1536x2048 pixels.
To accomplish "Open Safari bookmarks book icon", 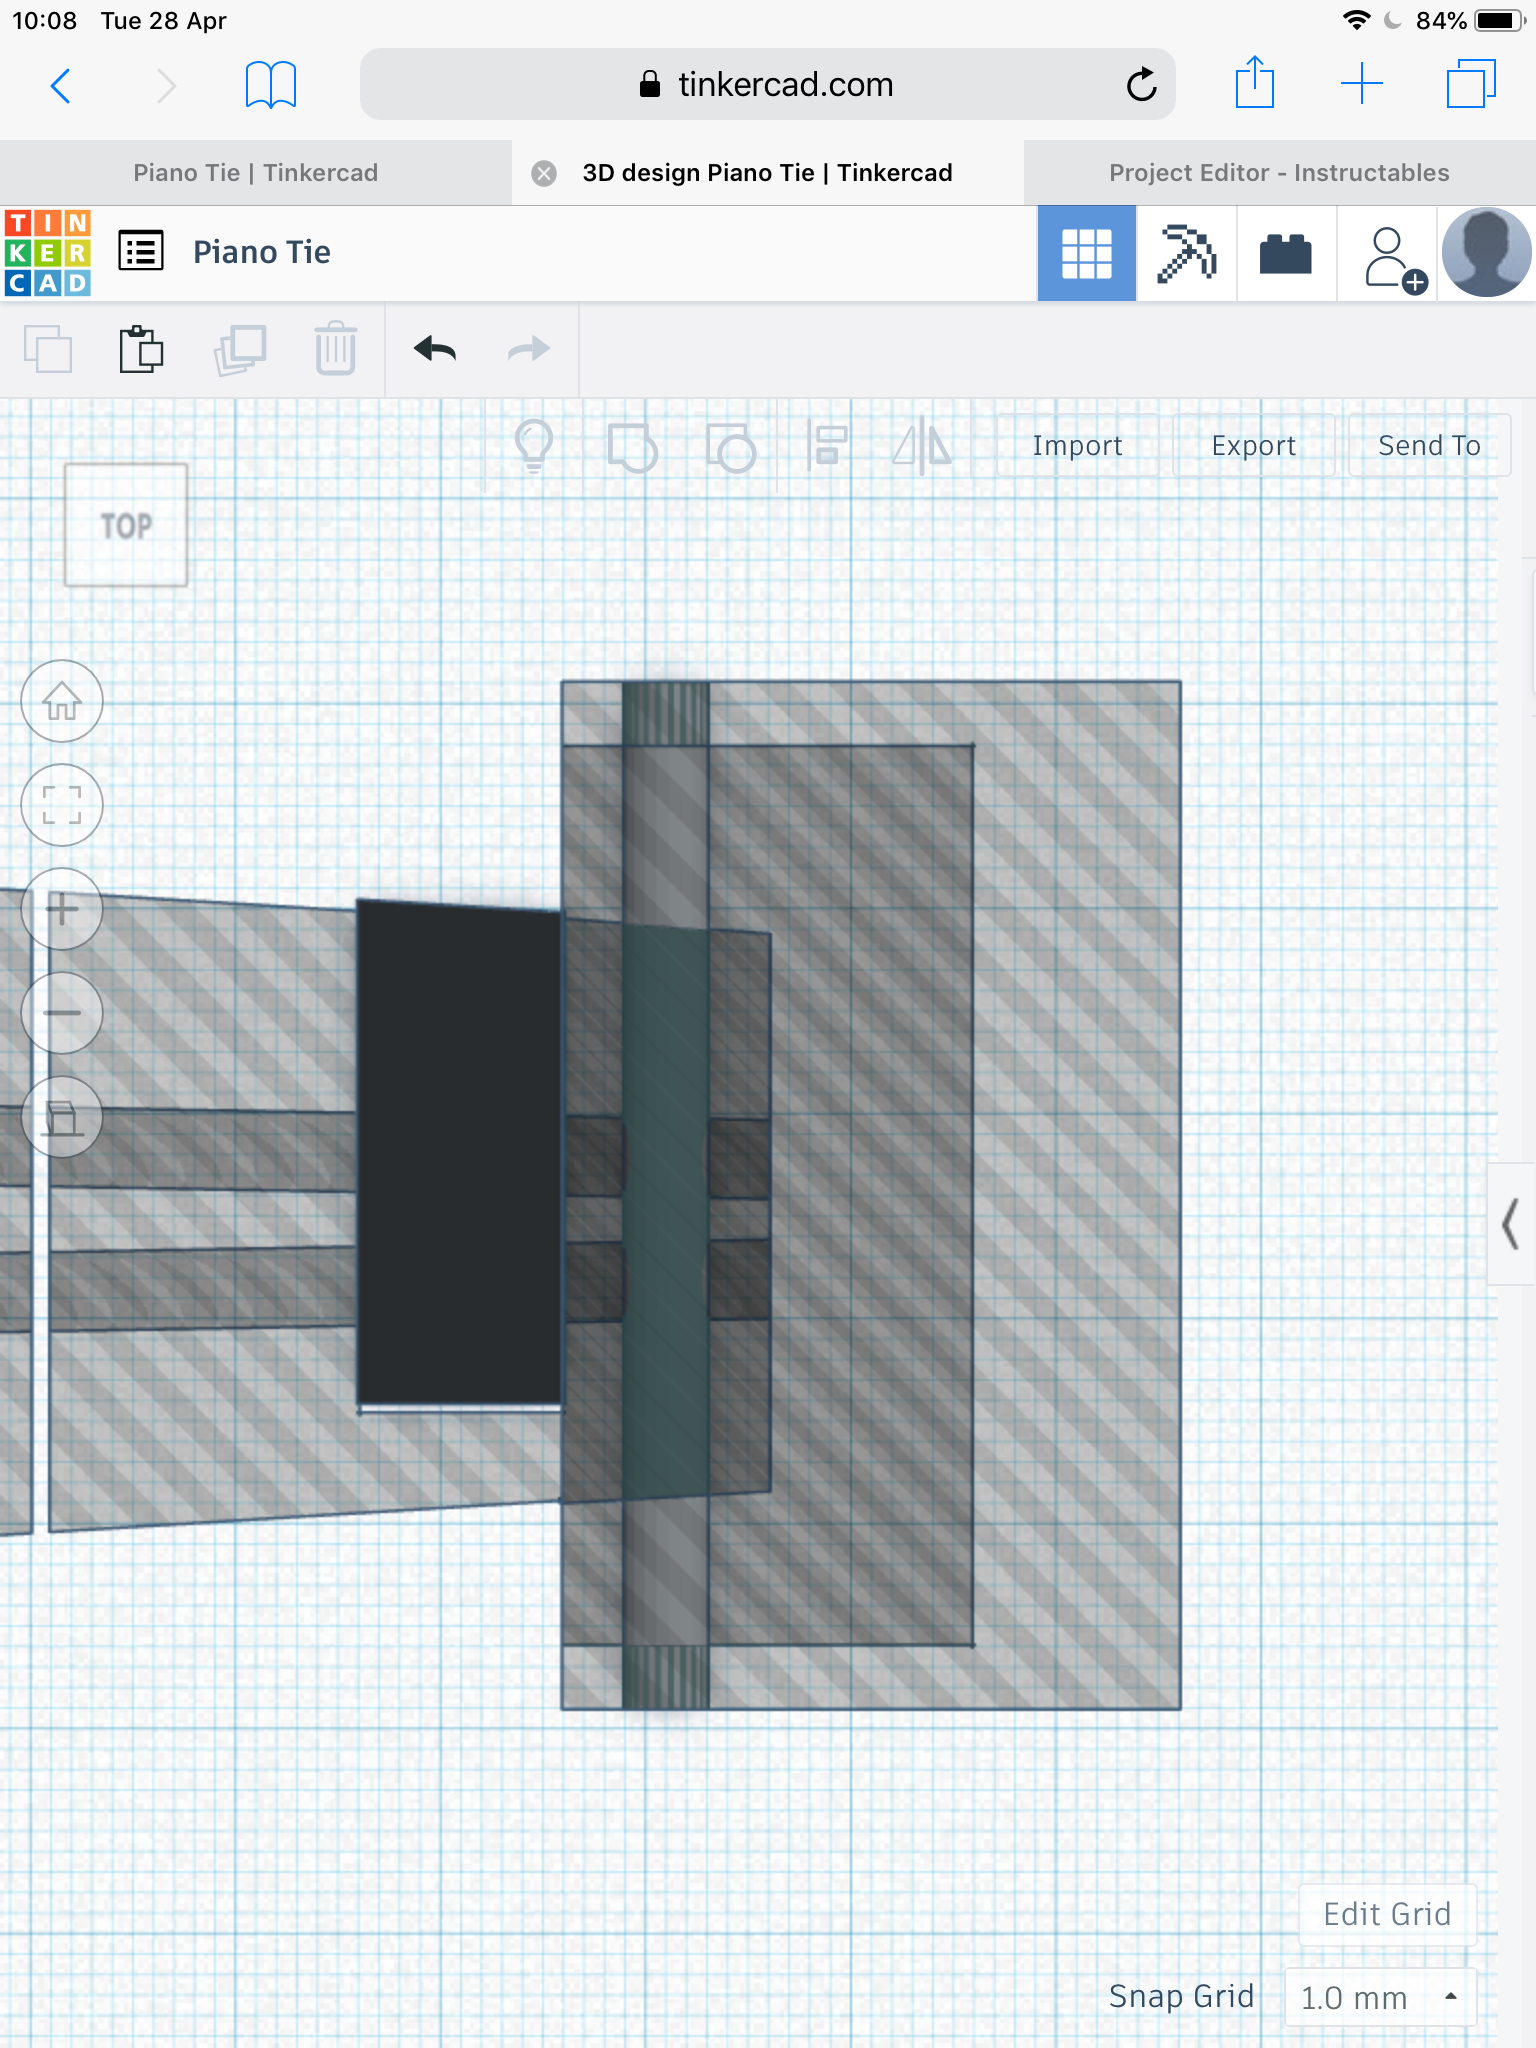I will tap(271, 85).
